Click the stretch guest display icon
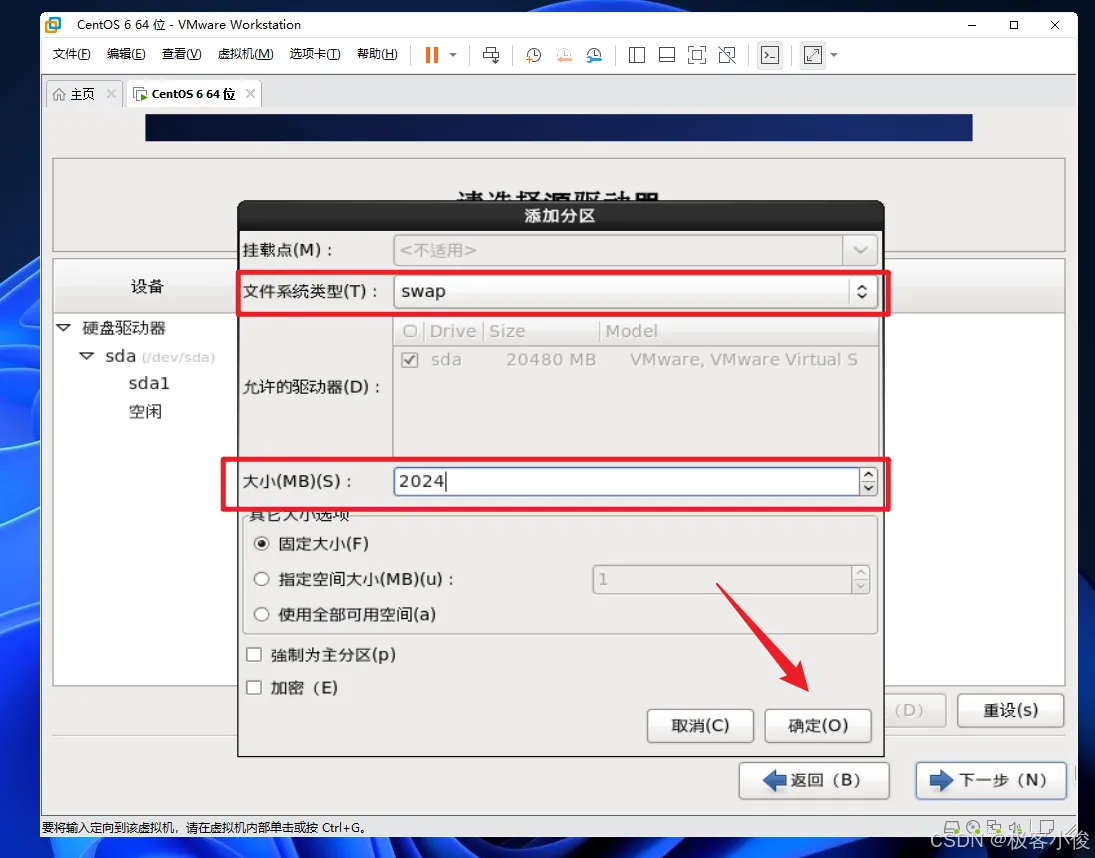1095x858 pixels. [813, 54]
